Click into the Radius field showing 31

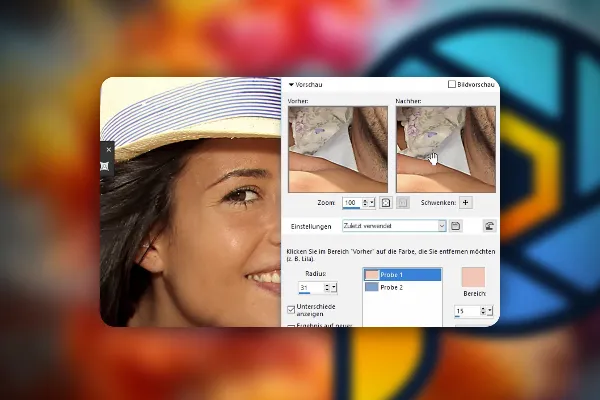point(311,287)
